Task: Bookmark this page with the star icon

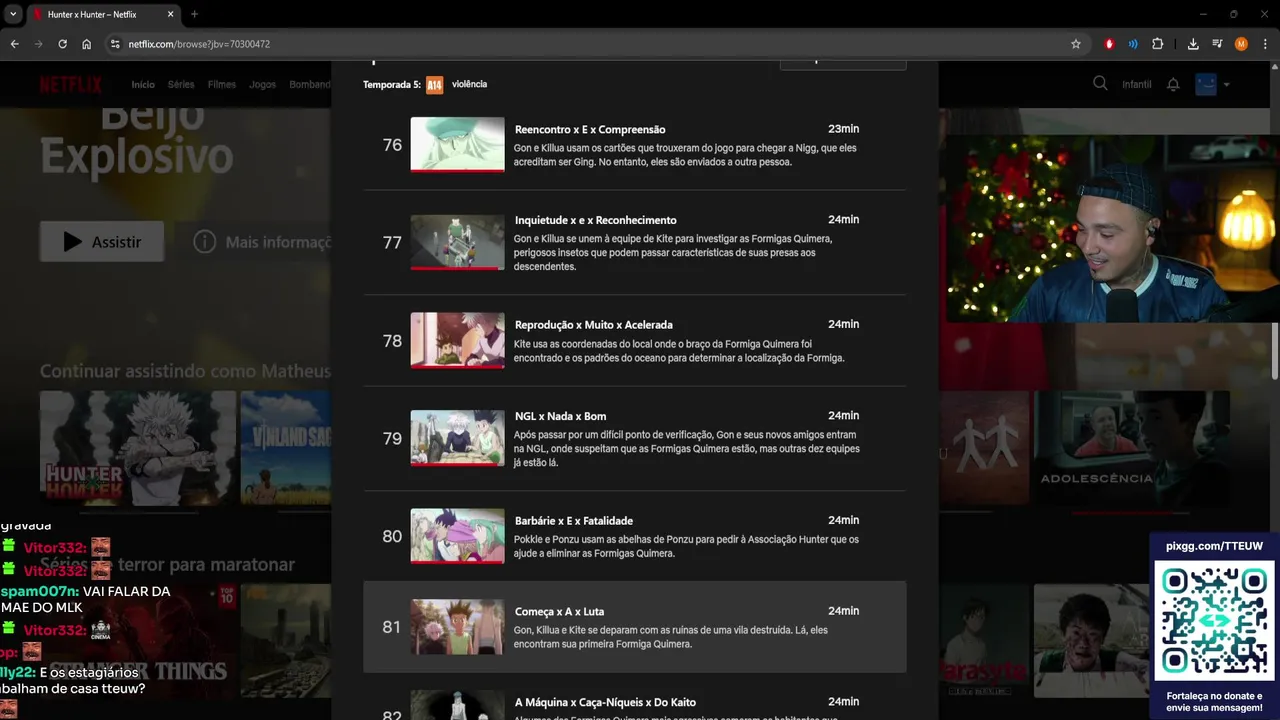Action: point(1076,44)
